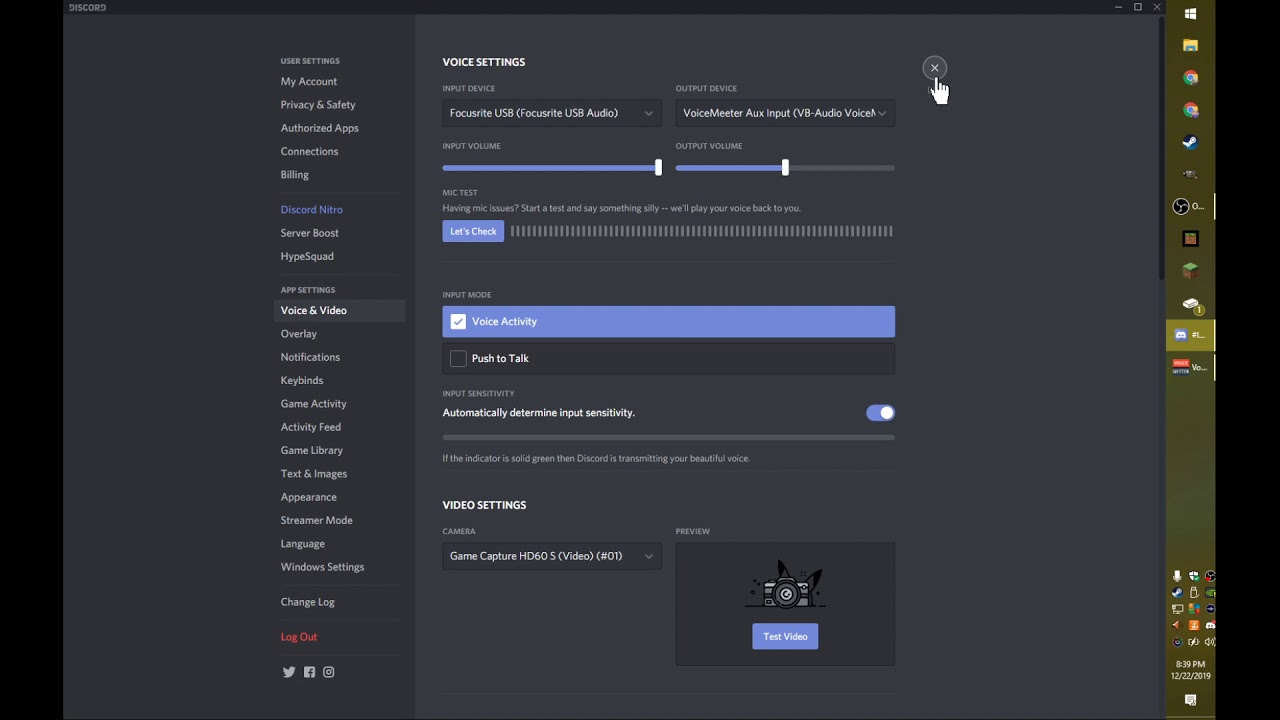Select the Voice Activity checkbox

458,321
